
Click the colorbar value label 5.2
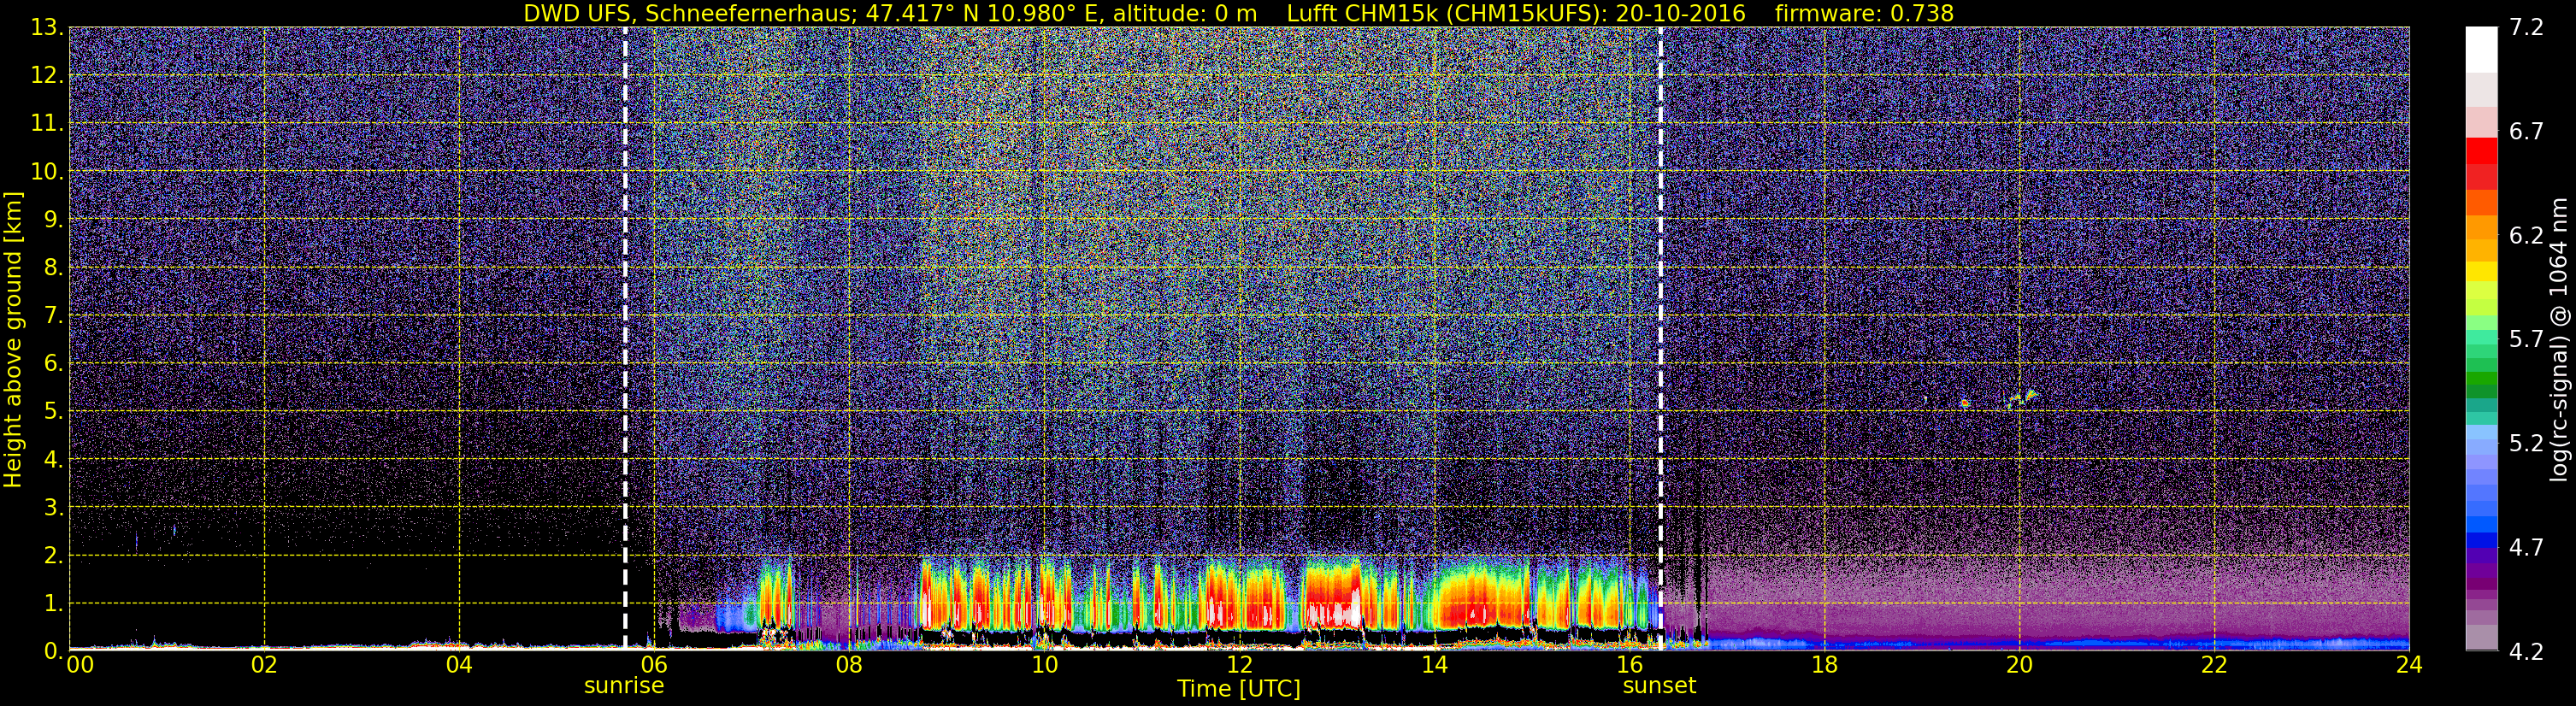click(2526, 444)
